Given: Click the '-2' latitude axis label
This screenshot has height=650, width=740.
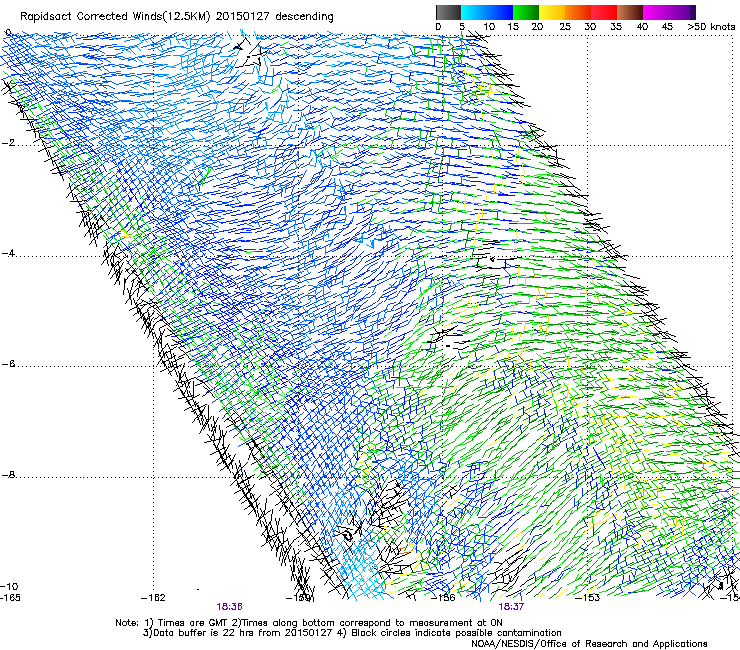Looking at the screenshot, I should pyautogui.click(x=8, y=143).
